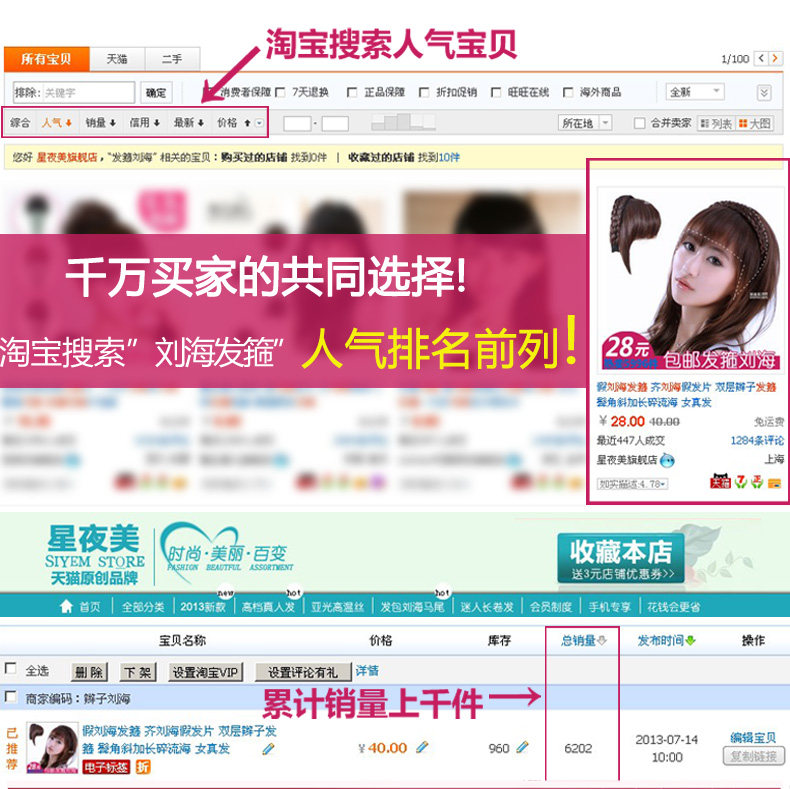The width and height of the screenshot is (790, 789).
Task: Sort results by 销量 sales
Action: coord(100,122)
